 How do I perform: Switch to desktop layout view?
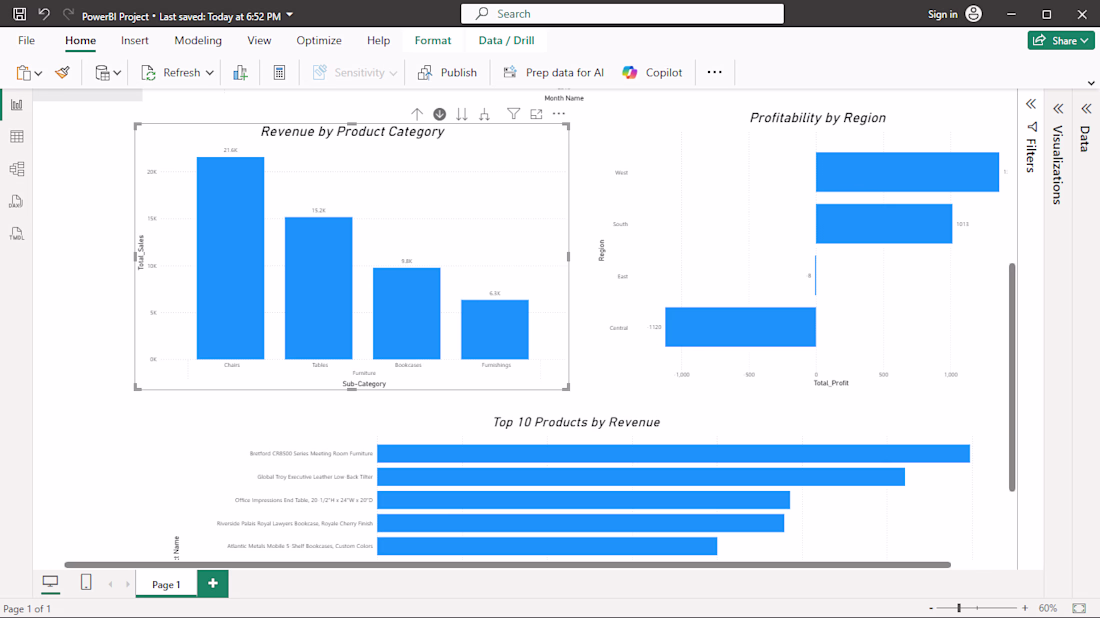pos(50,582)
